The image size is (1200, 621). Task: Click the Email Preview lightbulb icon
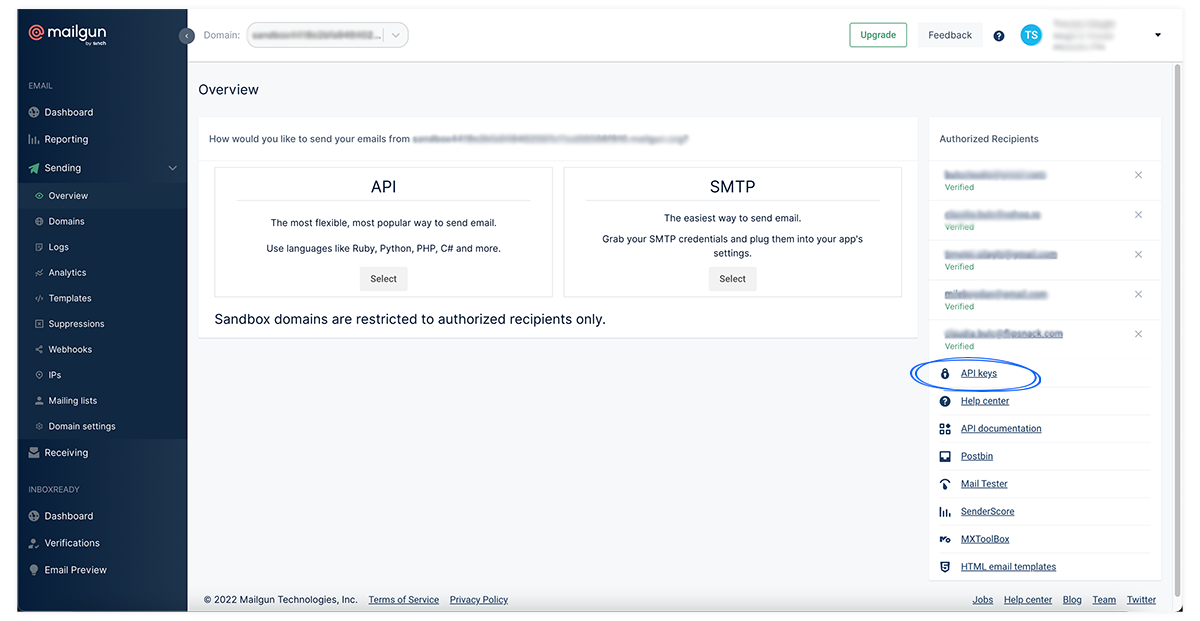34,570
